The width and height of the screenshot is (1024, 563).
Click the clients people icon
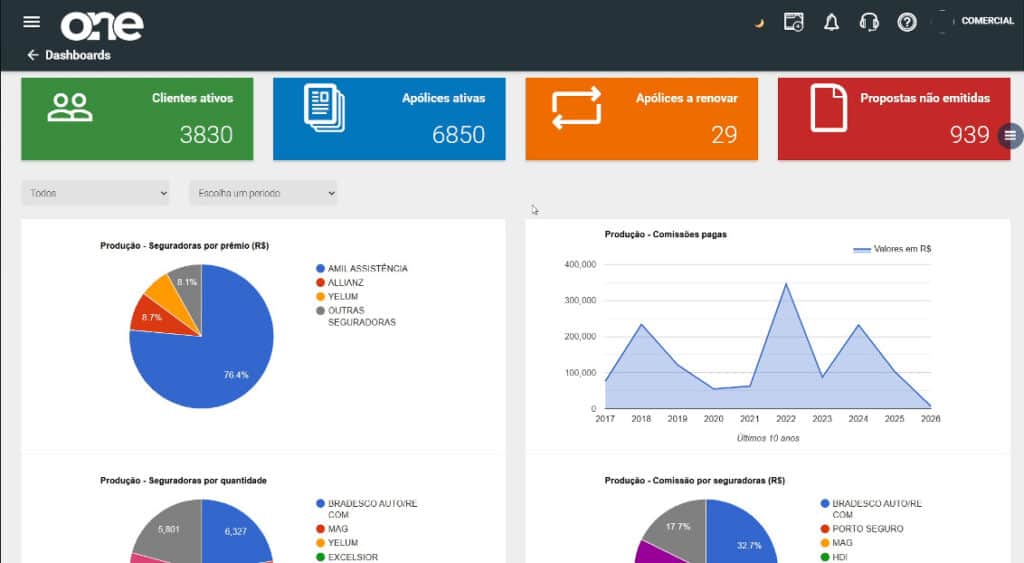click(70, 107)
